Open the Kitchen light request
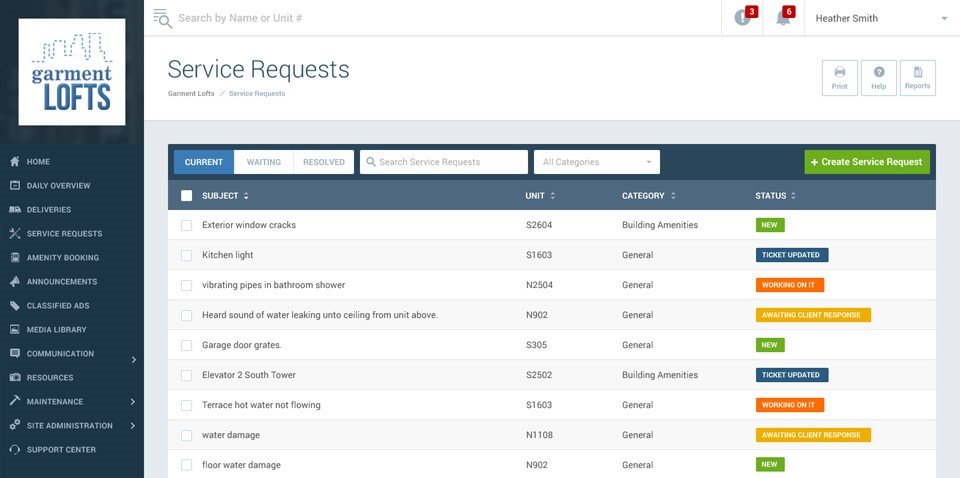960x478 pixels. (227, 255)
